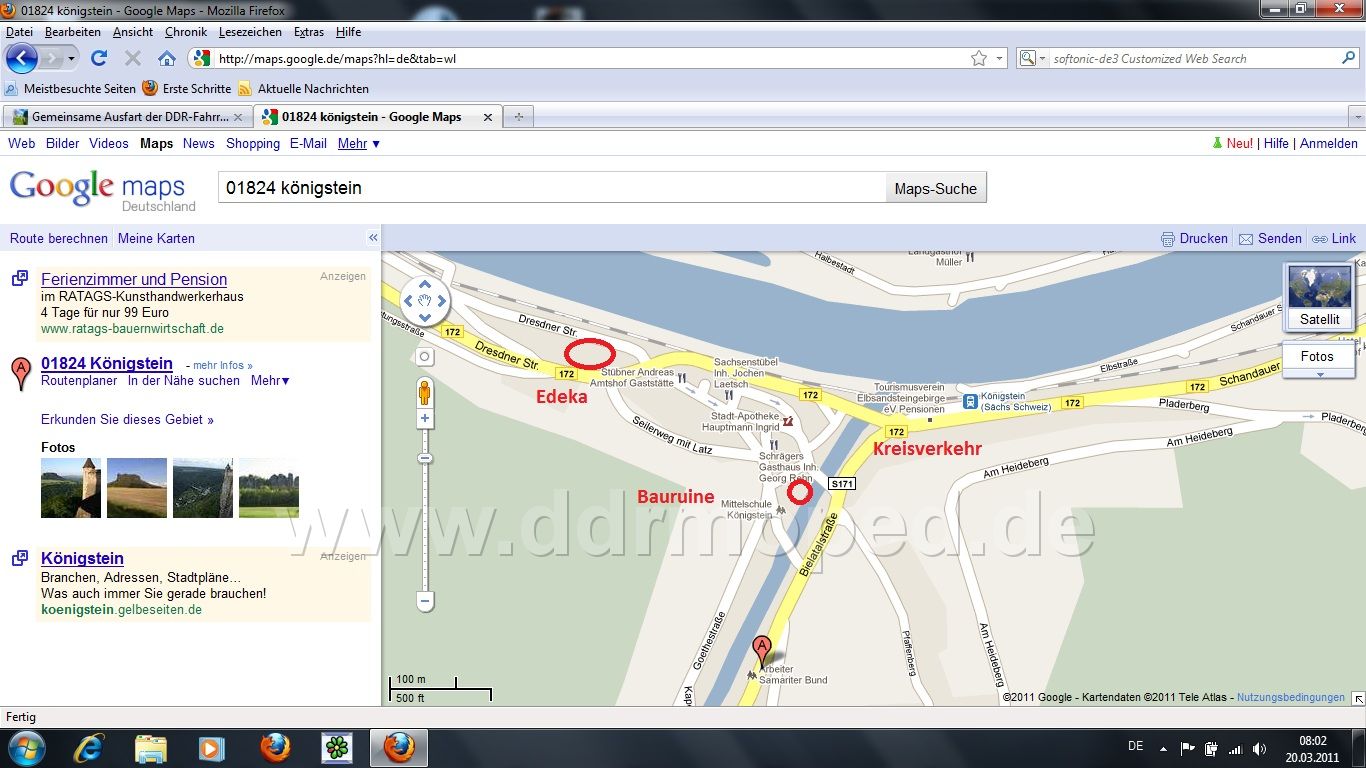The height and width of the screenshot is (768, 1366).
Task: Zoom in with plus button
Action: click(x=425, y=418)
